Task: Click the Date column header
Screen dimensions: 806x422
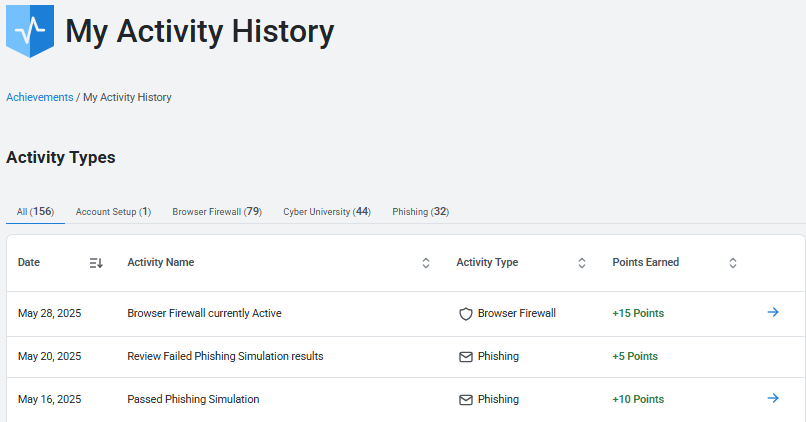Action: (x=29, y=262)
